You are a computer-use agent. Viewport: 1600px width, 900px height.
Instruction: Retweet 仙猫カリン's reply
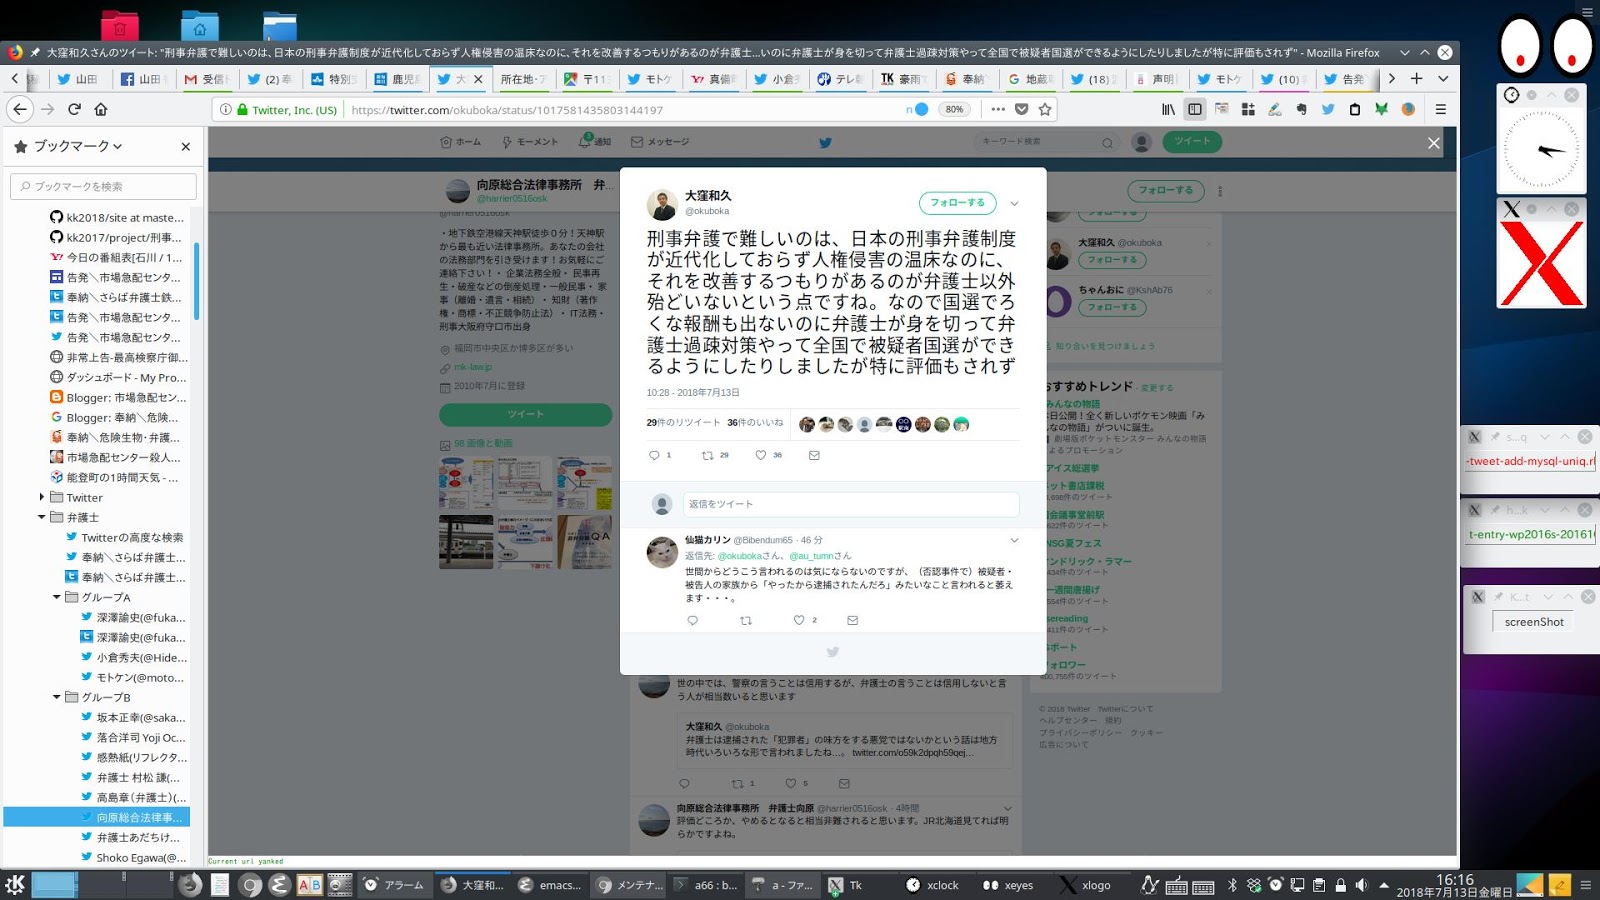coord(745,620)
